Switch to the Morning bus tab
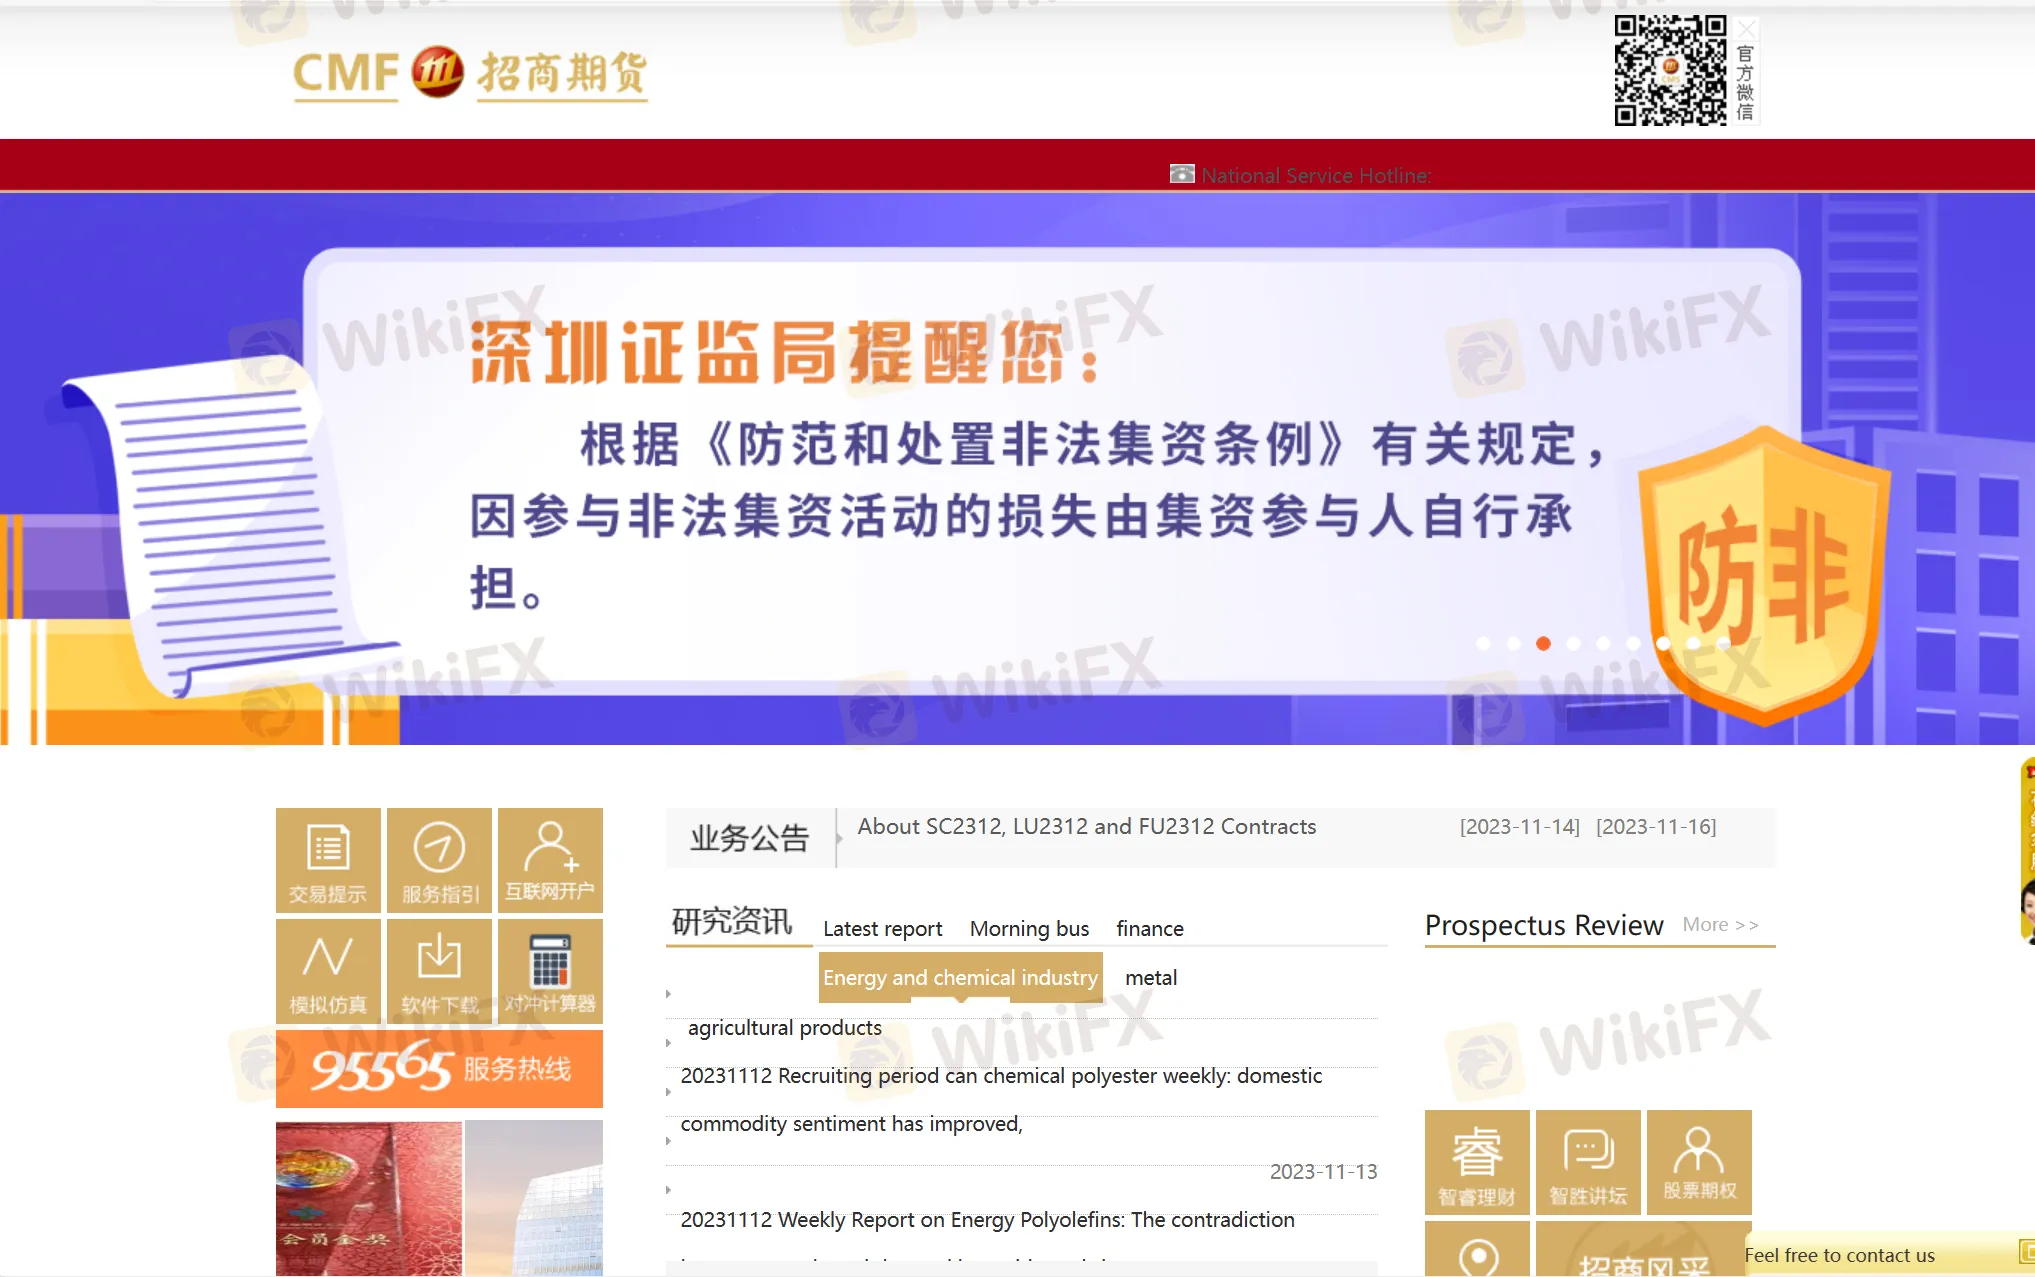The height and width of the screenshot is (1277, 2035). tap(1029, 929)
